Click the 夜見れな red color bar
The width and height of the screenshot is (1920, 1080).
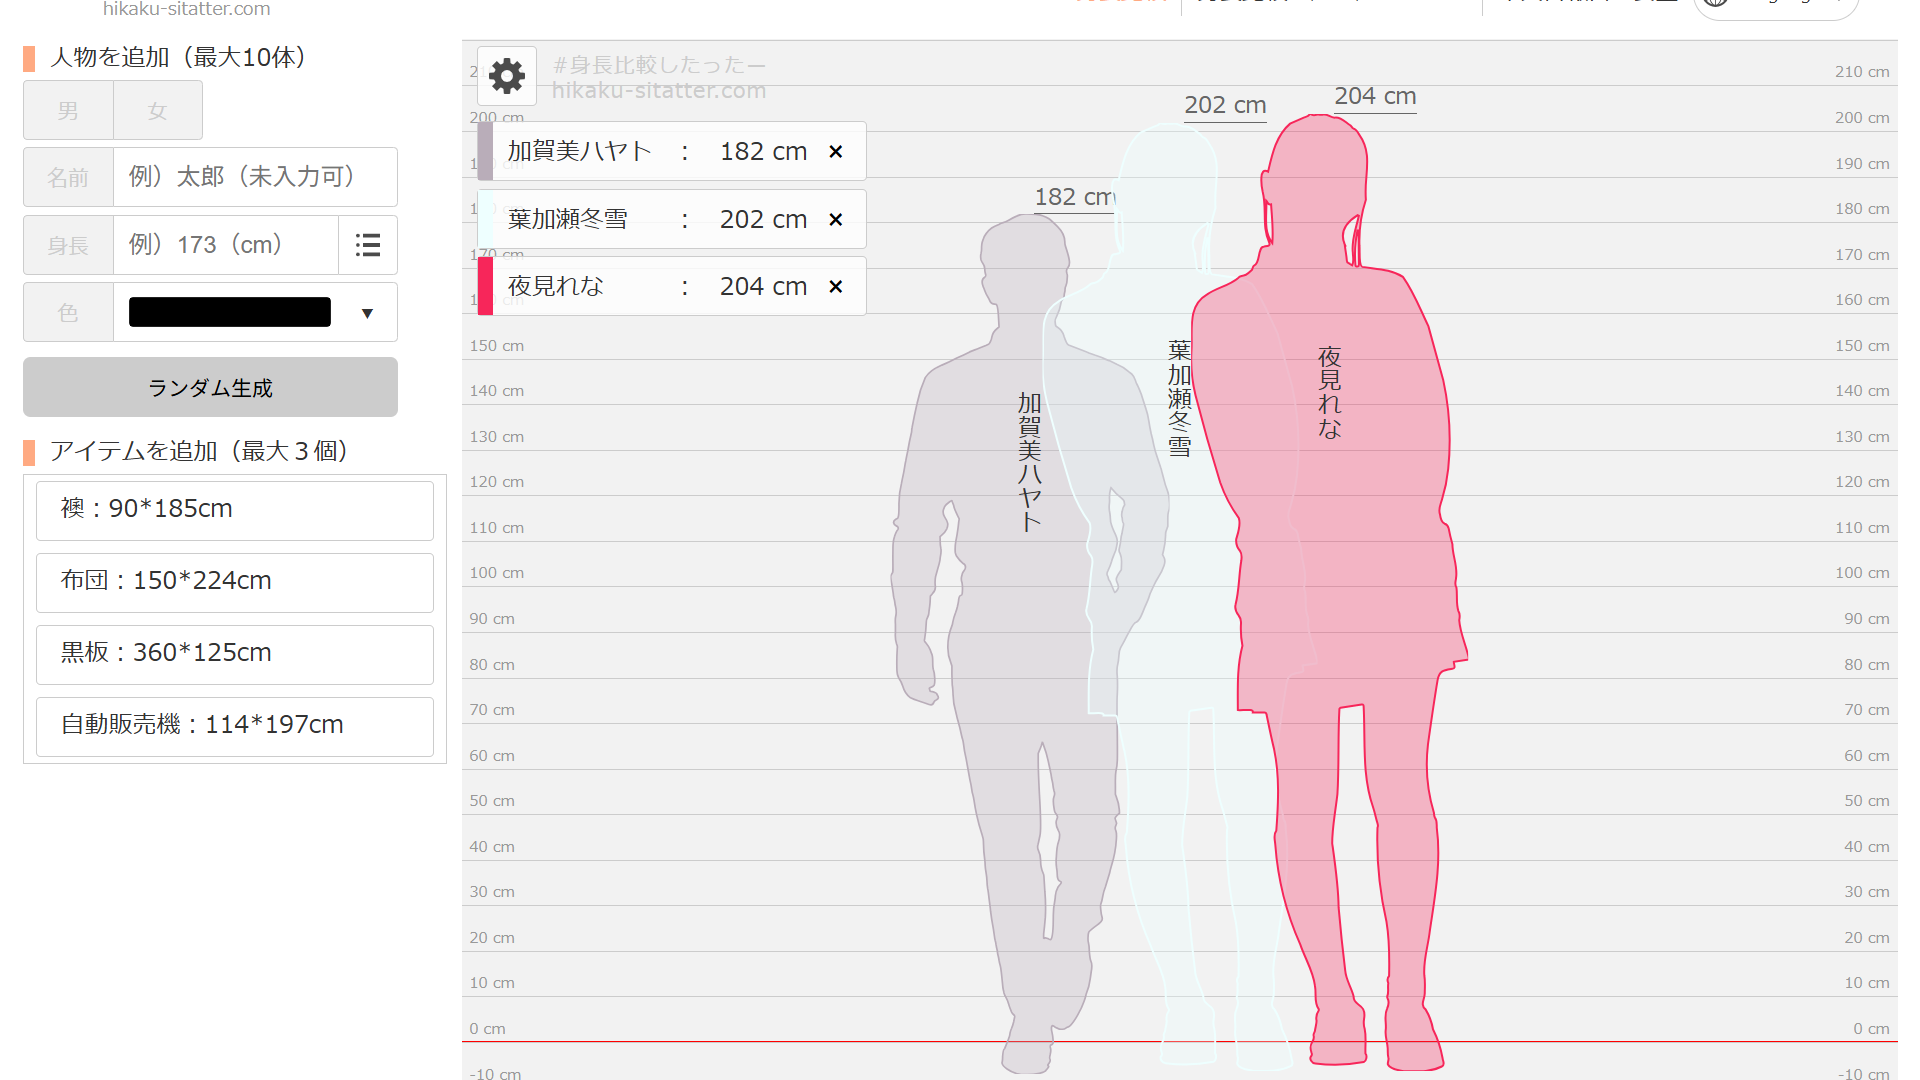point(485,287)
